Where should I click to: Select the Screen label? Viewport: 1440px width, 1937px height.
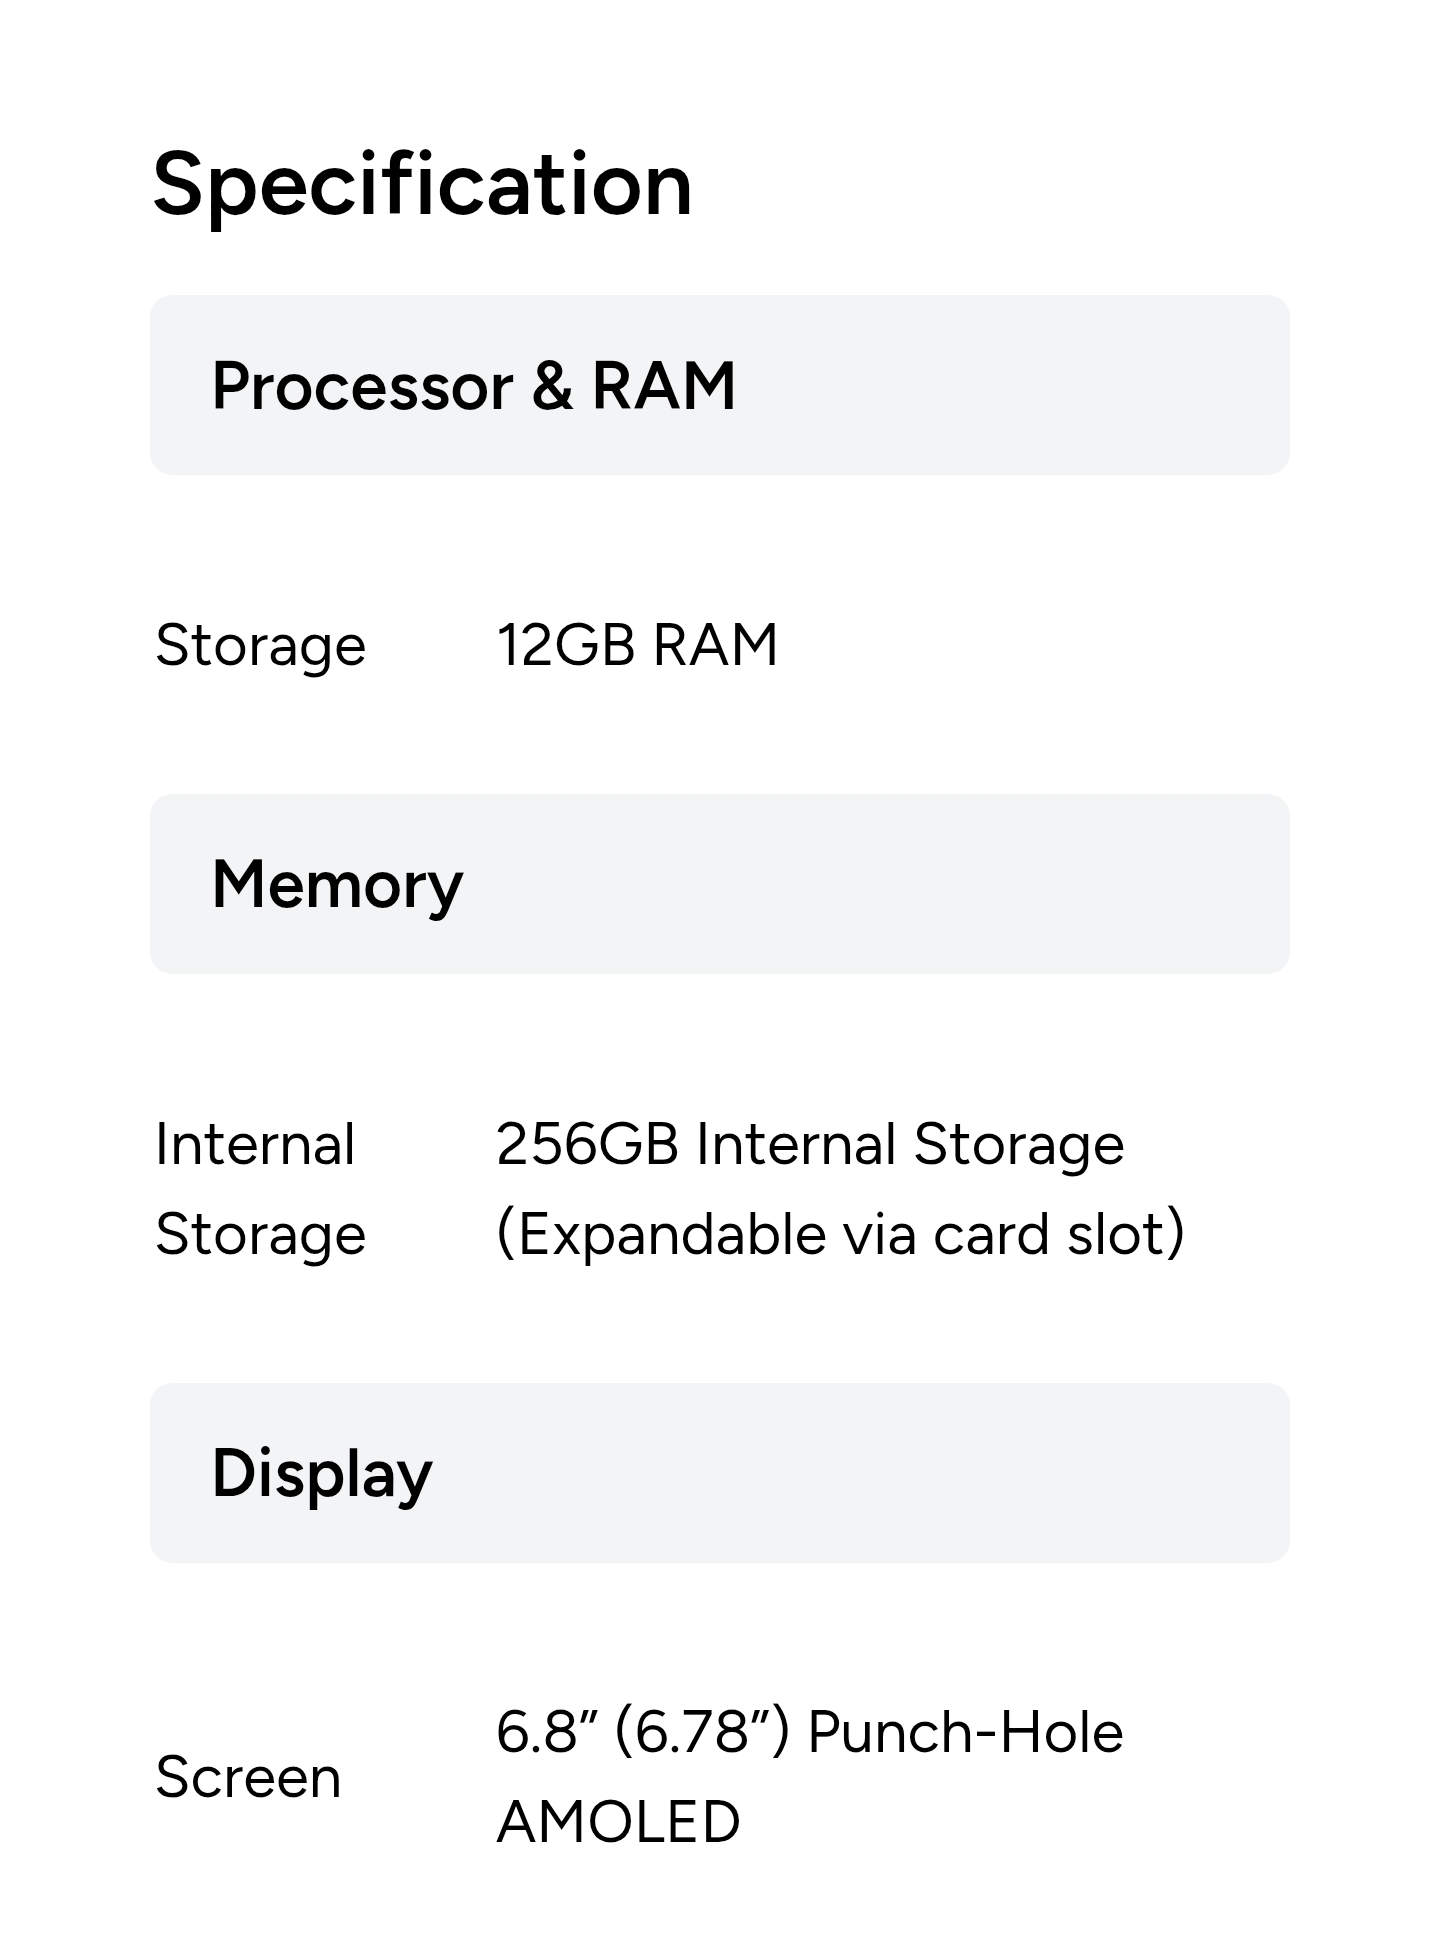[x=248, y=1778]
